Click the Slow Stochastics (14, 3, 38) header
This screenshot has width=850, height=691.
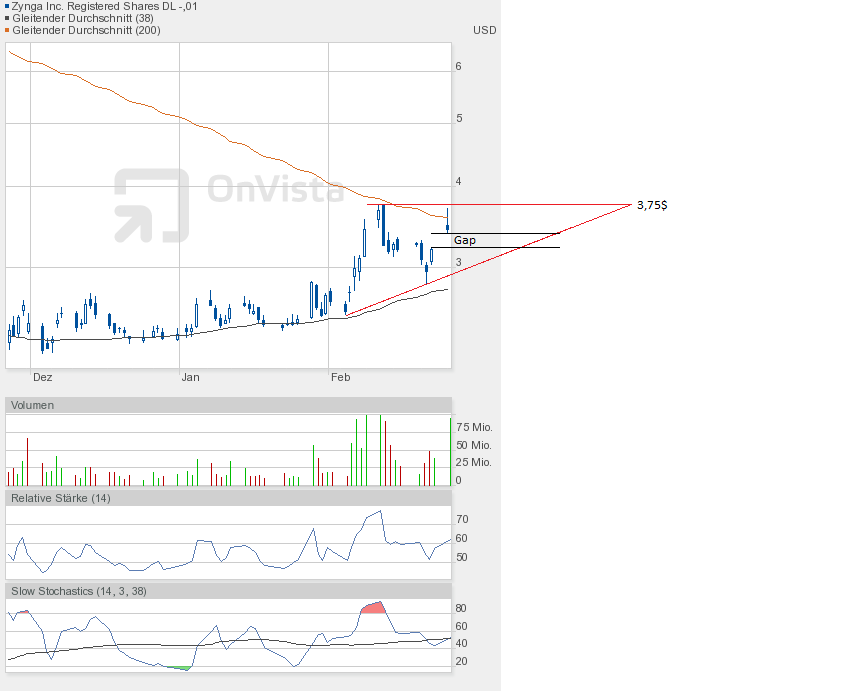79,591
